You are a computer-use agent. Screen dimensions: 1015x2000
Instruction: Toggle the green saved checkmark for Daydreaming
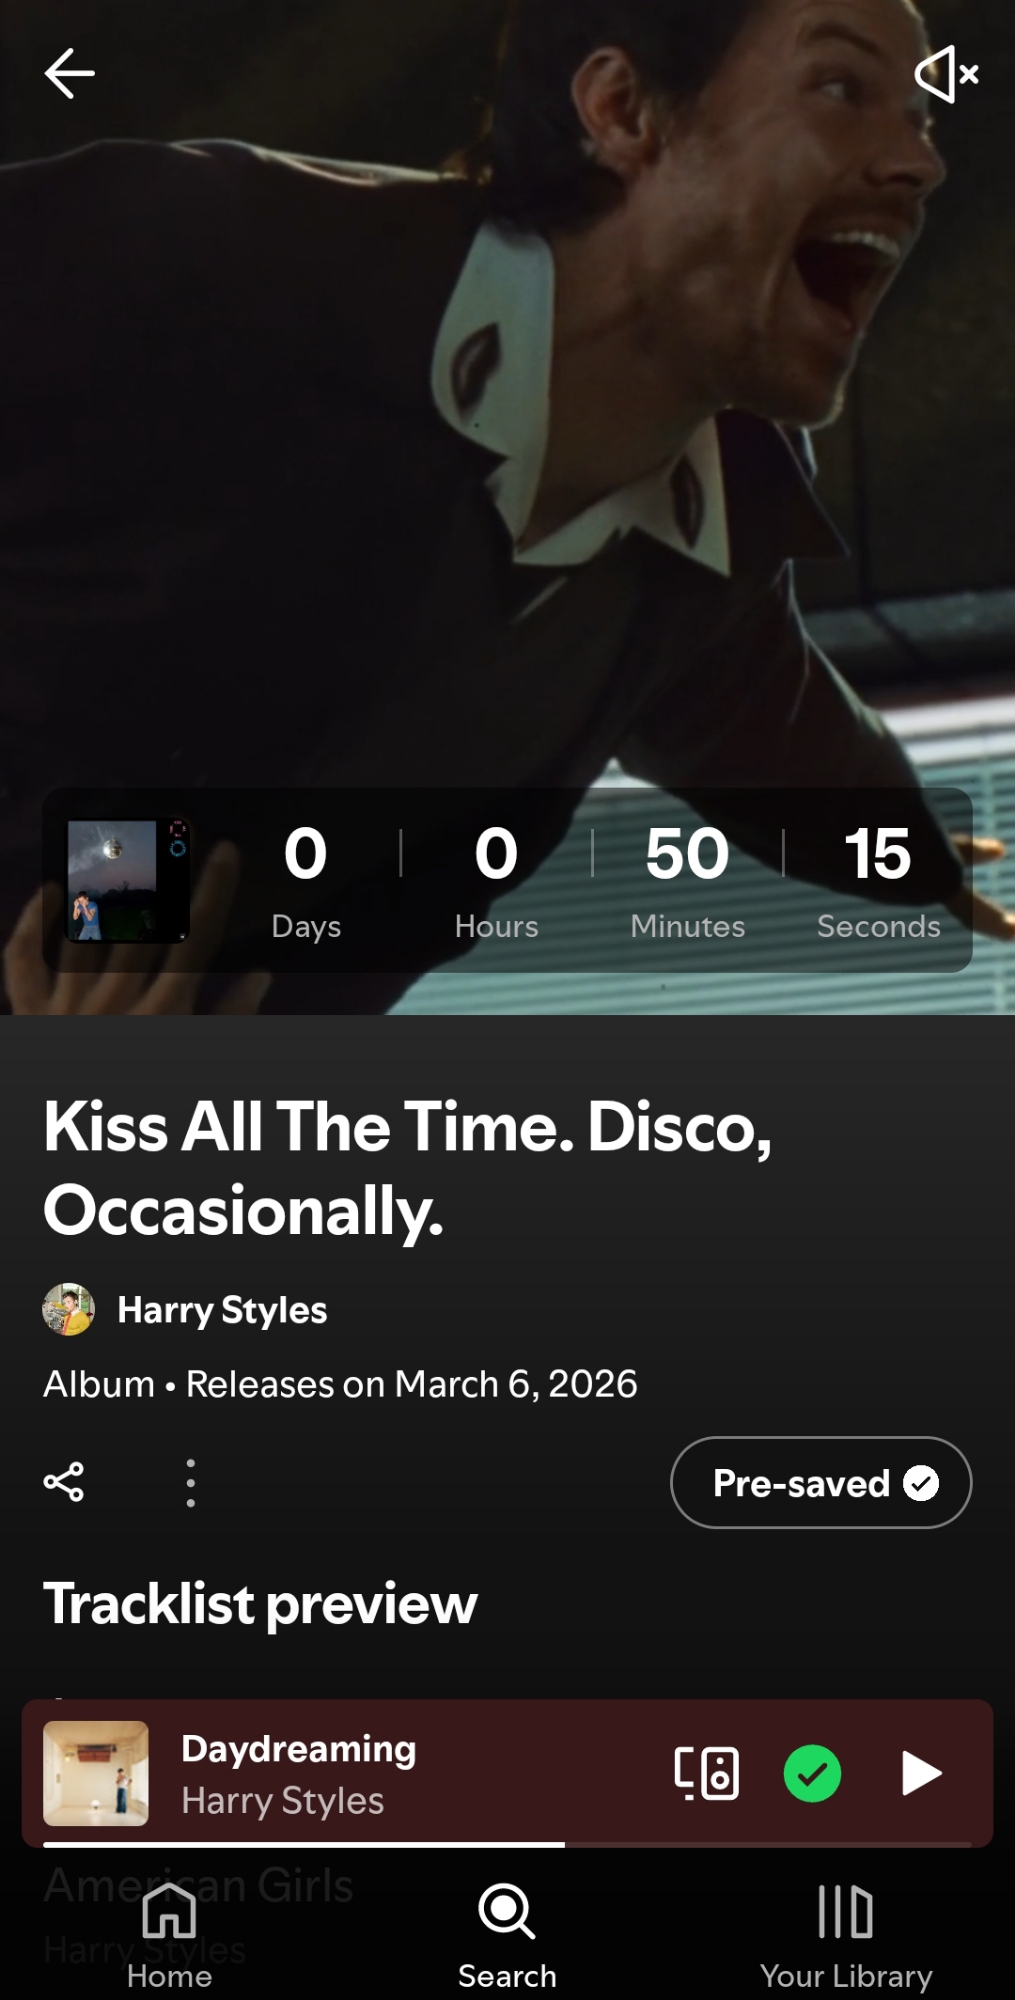[812, 1773]
